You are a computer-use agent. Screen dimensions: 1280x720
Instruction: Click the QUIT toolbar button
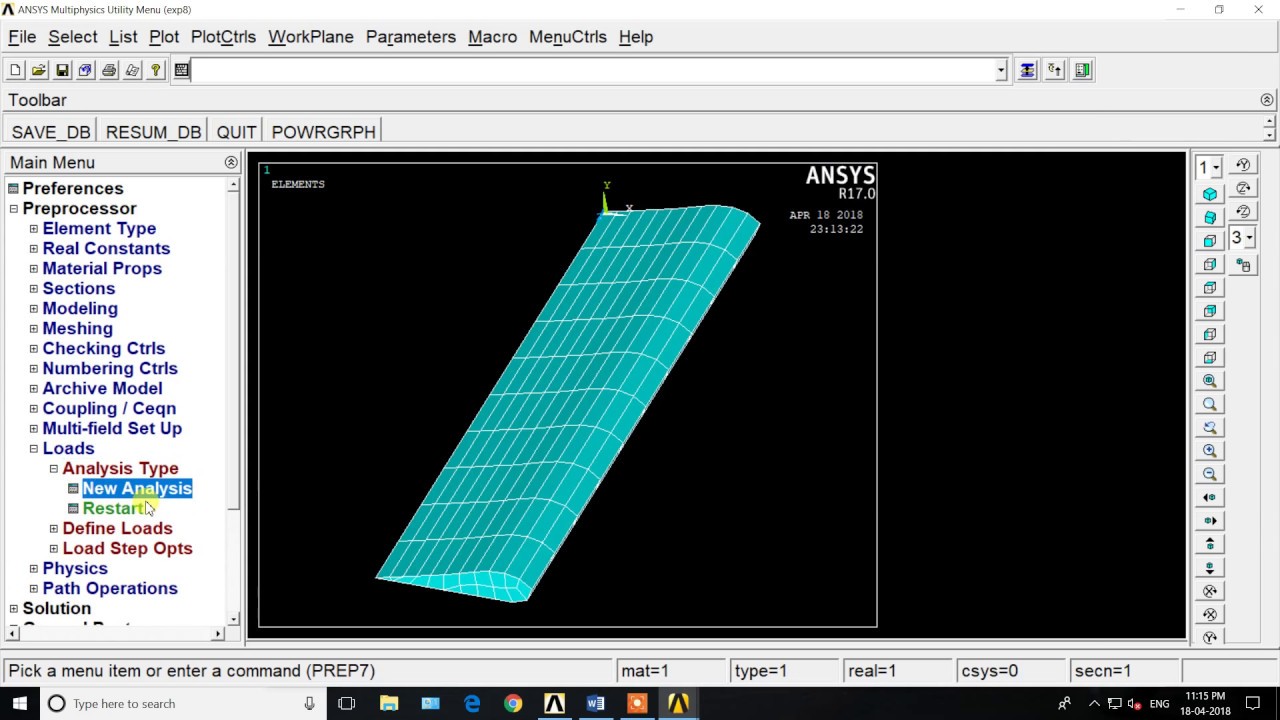[236, 132]
